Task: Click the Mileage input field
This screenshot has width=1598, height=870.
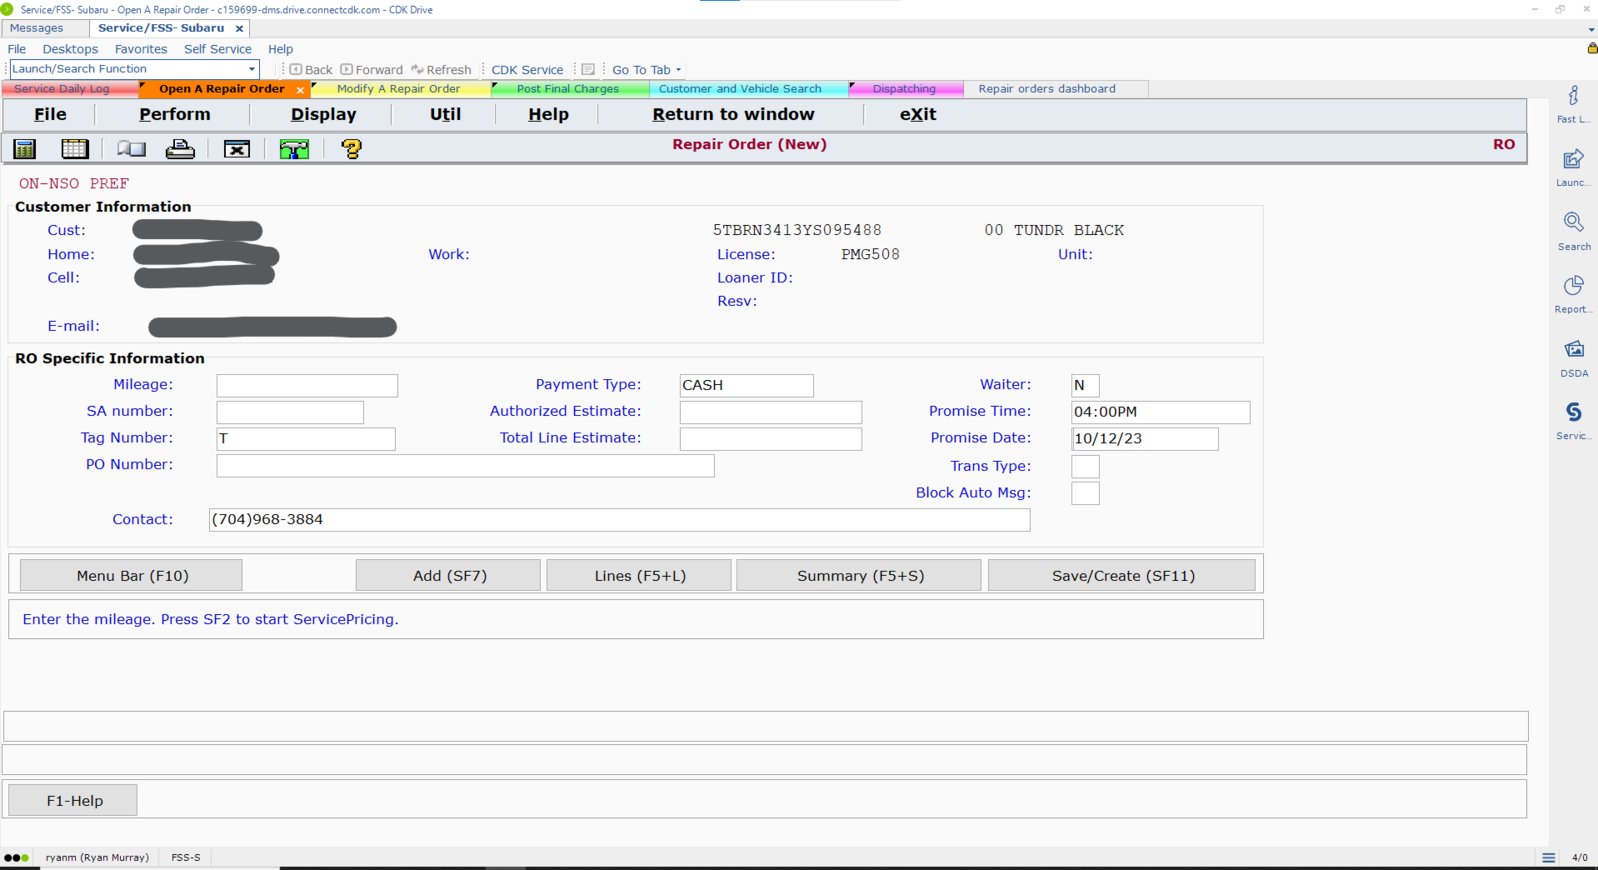Action: click(307, 385)
